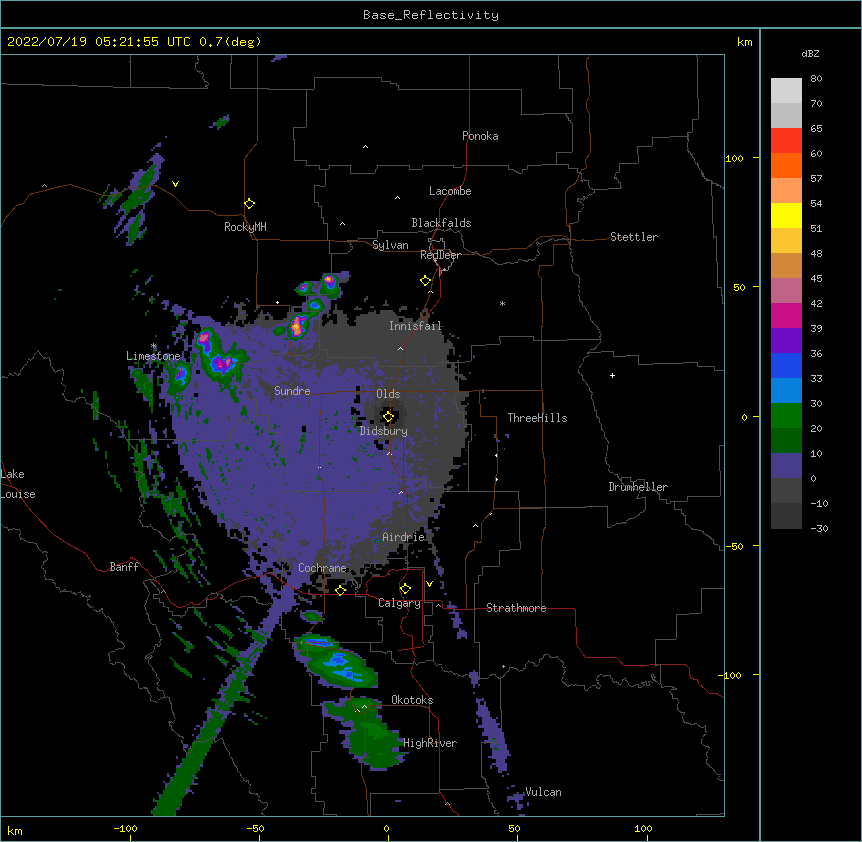
Task: Click the Cochrane label
Action: point(322,568)
